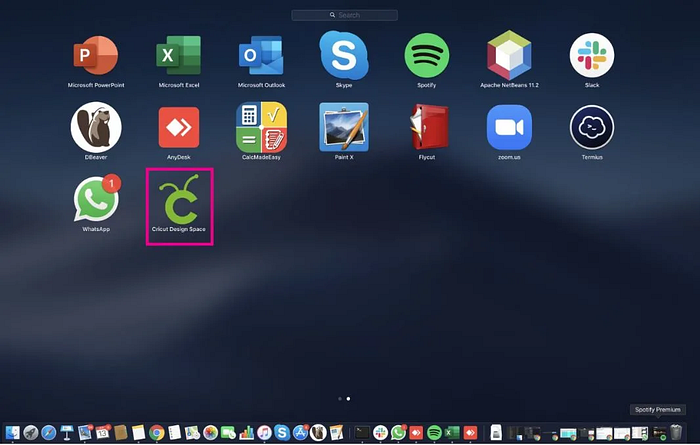The image size is (700, 445).
Task: Open DBeaver from the Dock
Action: click(x=318, y=433)
